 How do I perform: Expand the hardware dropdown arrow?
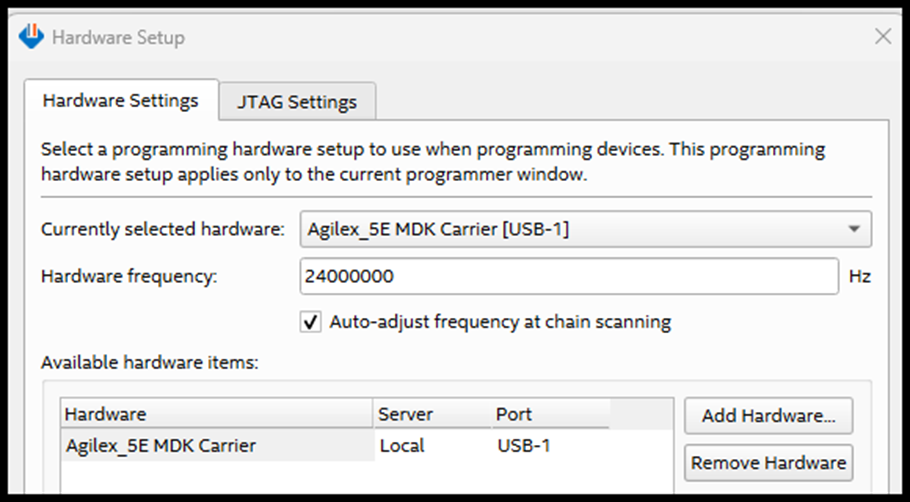click(853, 229)
